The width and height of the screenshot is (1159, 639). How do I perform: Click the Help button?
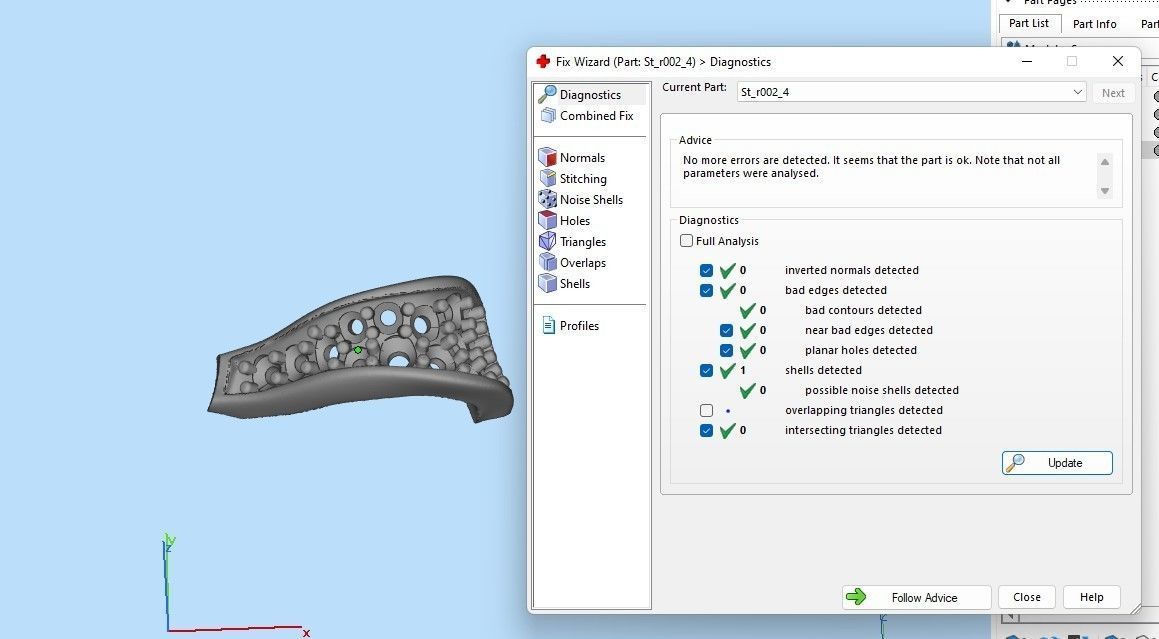tap(1092, 597)
